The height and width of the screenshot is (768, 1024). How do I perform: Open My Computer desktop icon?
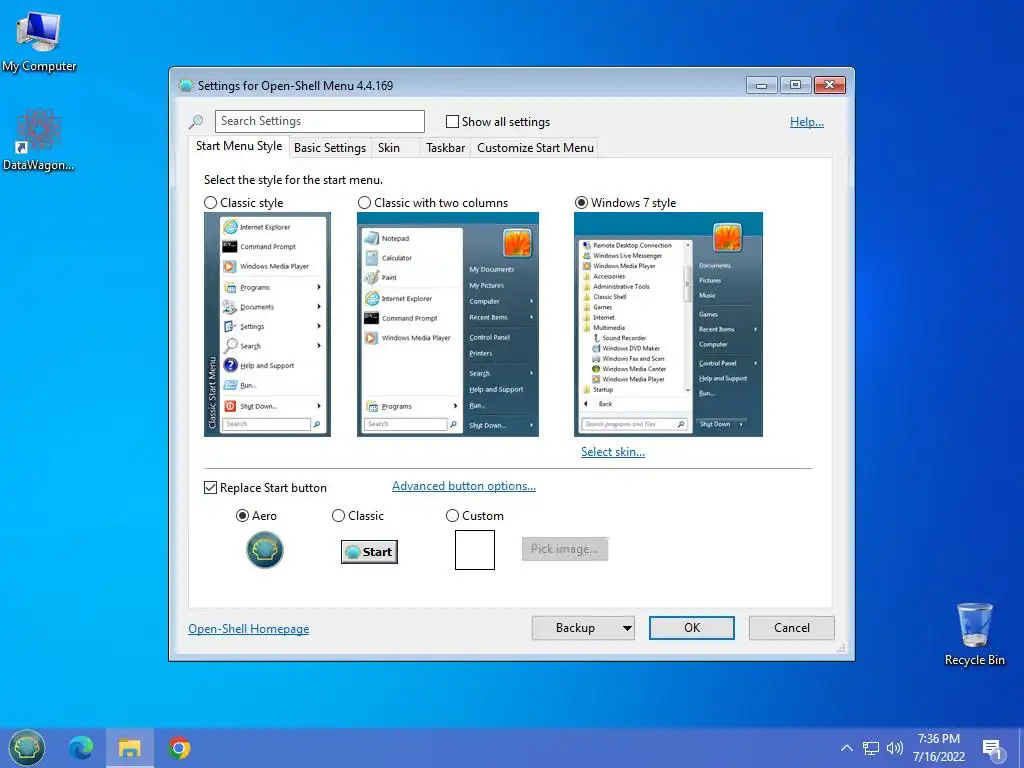pyautogui.click(x=39, y=41)
